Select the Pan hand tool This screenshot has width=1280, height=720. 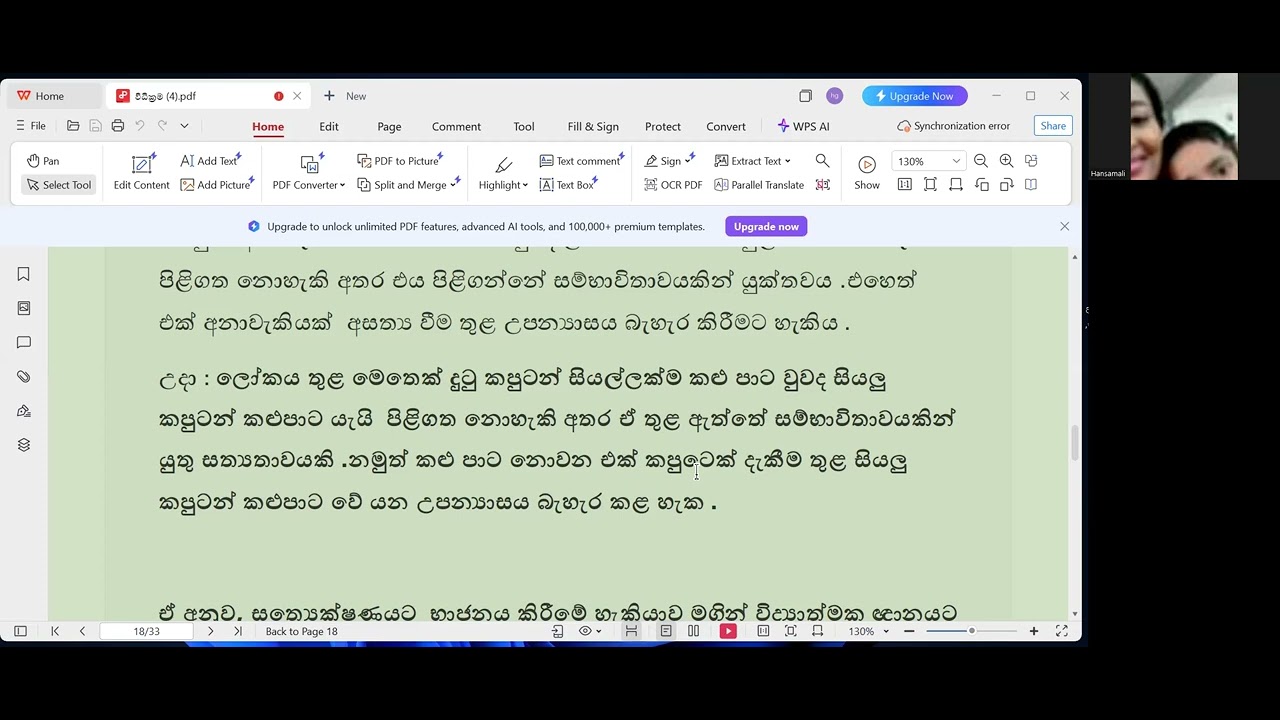click(x=43, y=161)
